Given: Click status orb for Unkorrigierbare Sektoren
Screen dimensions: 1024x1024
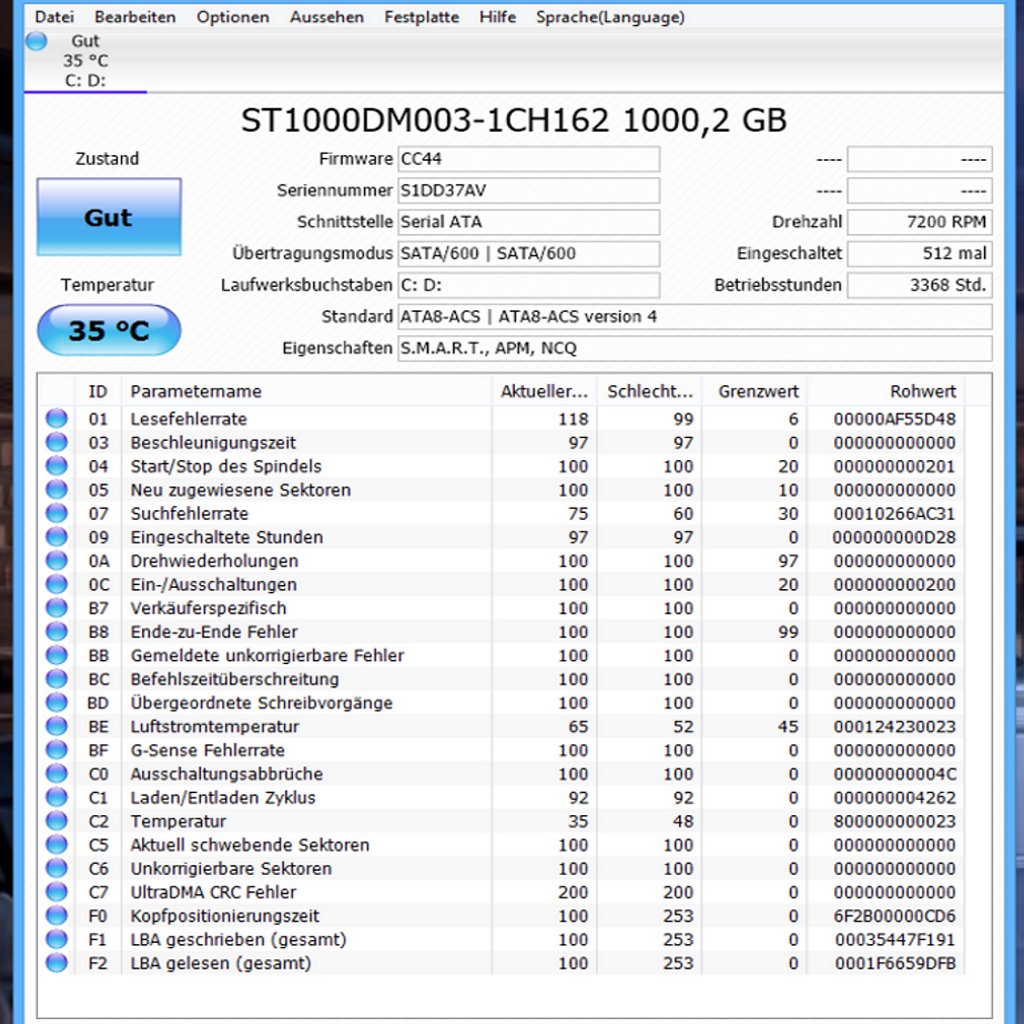Looking at the screenshot, I should [x=57, y=868].
